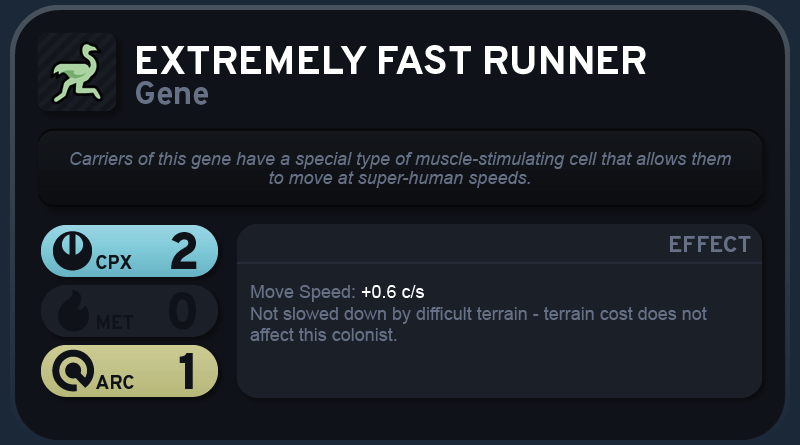Screen dimensions: 800x445
Task: Select the blue CPX stat pill
Action: [x=130, y=251]
